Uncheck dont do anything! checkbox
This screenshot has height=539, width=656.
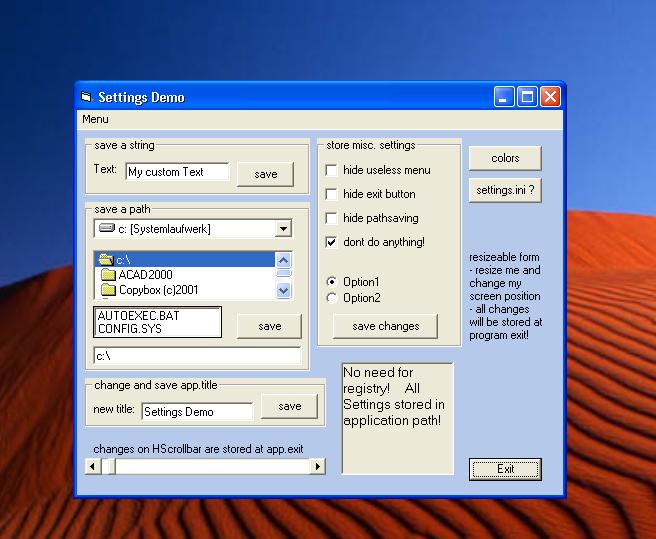332,242
